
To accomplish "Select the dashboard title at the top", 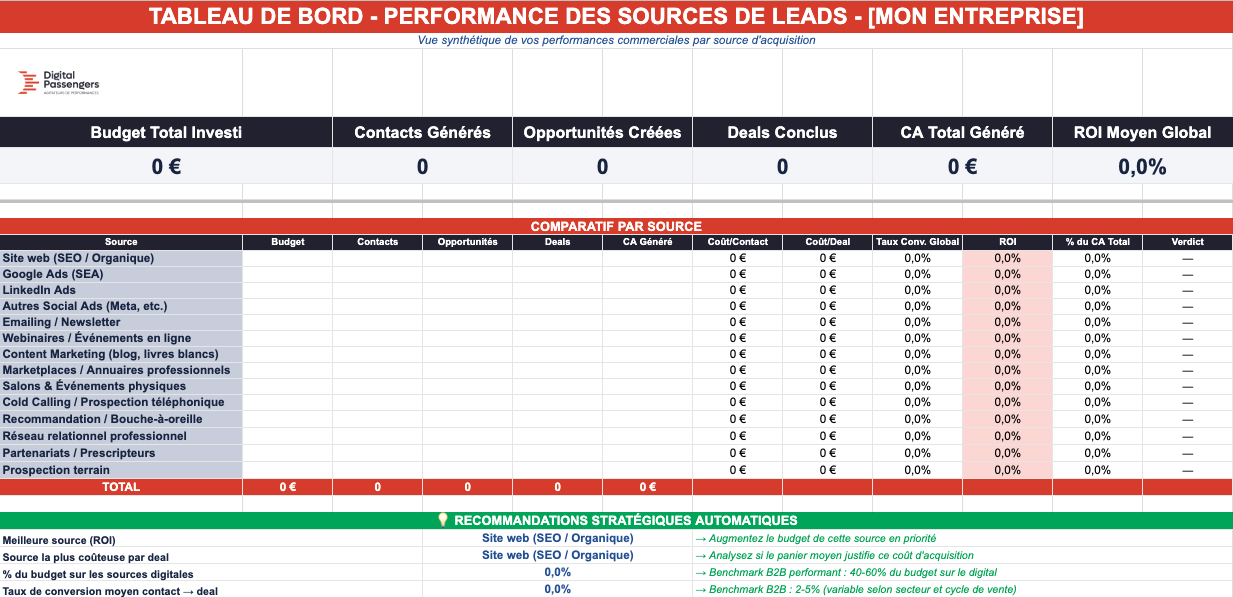I will pyautogui.click(x=616, y=16).
